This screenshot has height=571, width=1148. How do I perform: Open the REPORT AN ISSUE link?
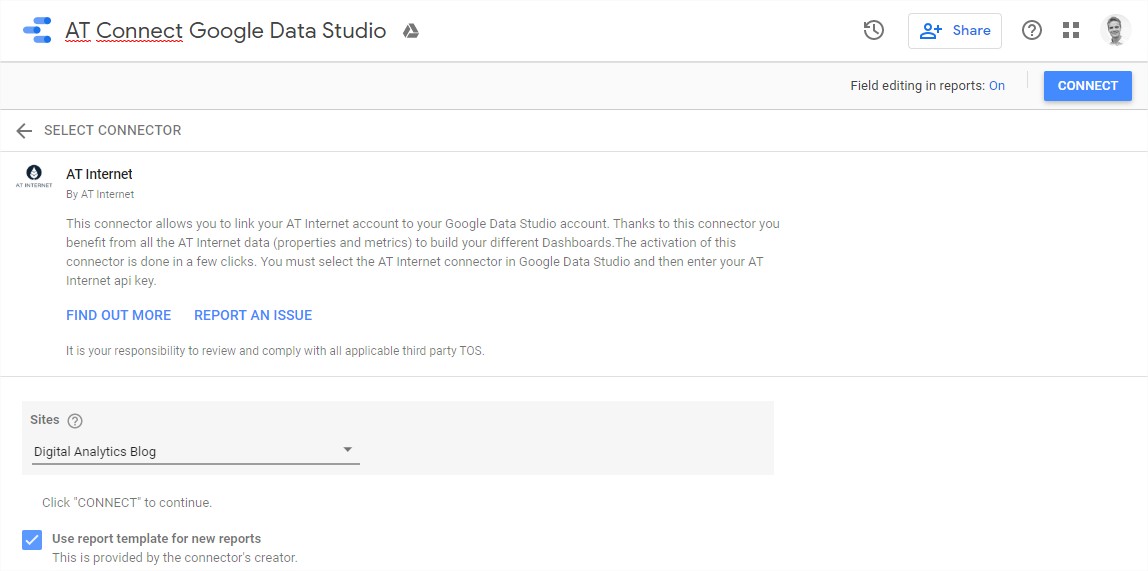[x=253, y=316]
